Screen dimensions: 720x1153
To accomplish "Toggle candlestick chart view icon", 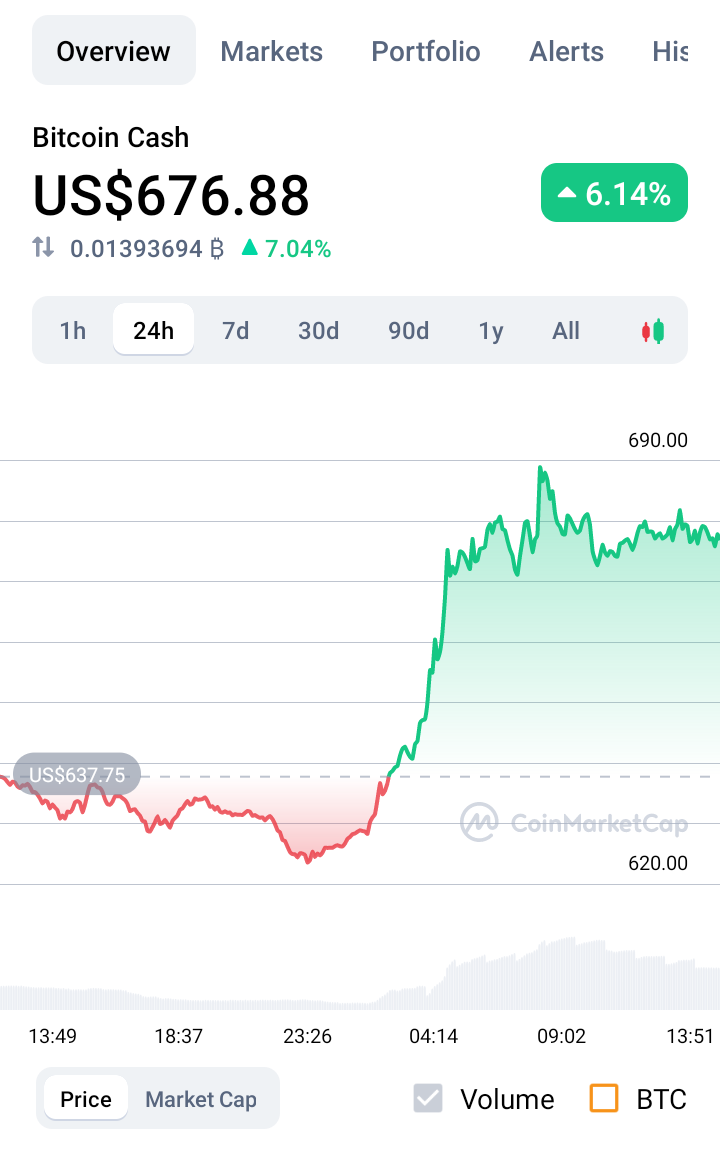I will [653, 331].
